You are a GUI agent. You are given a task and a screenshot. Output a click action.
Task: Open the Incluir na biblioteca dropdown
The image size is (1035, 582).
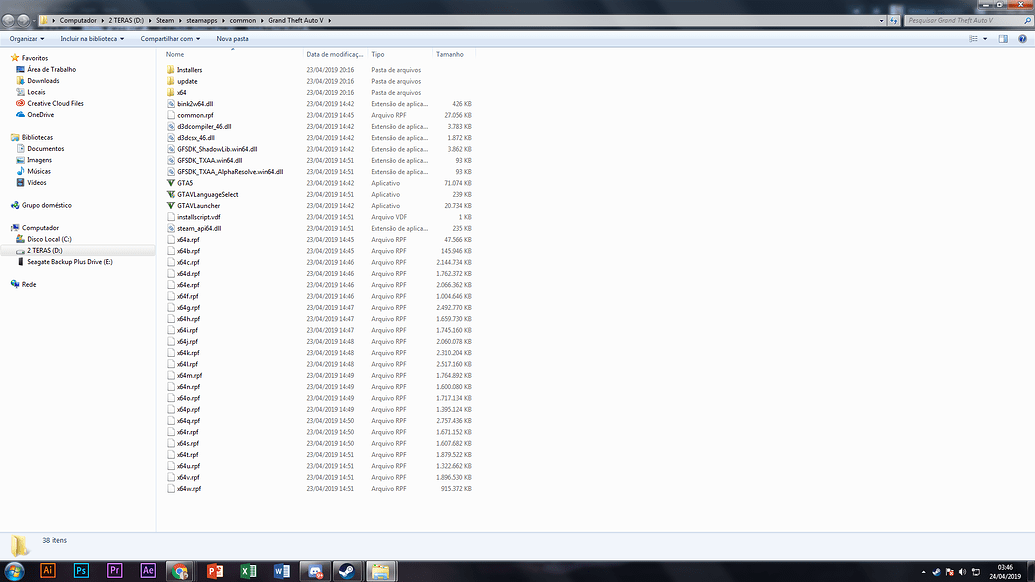[92, 39]
